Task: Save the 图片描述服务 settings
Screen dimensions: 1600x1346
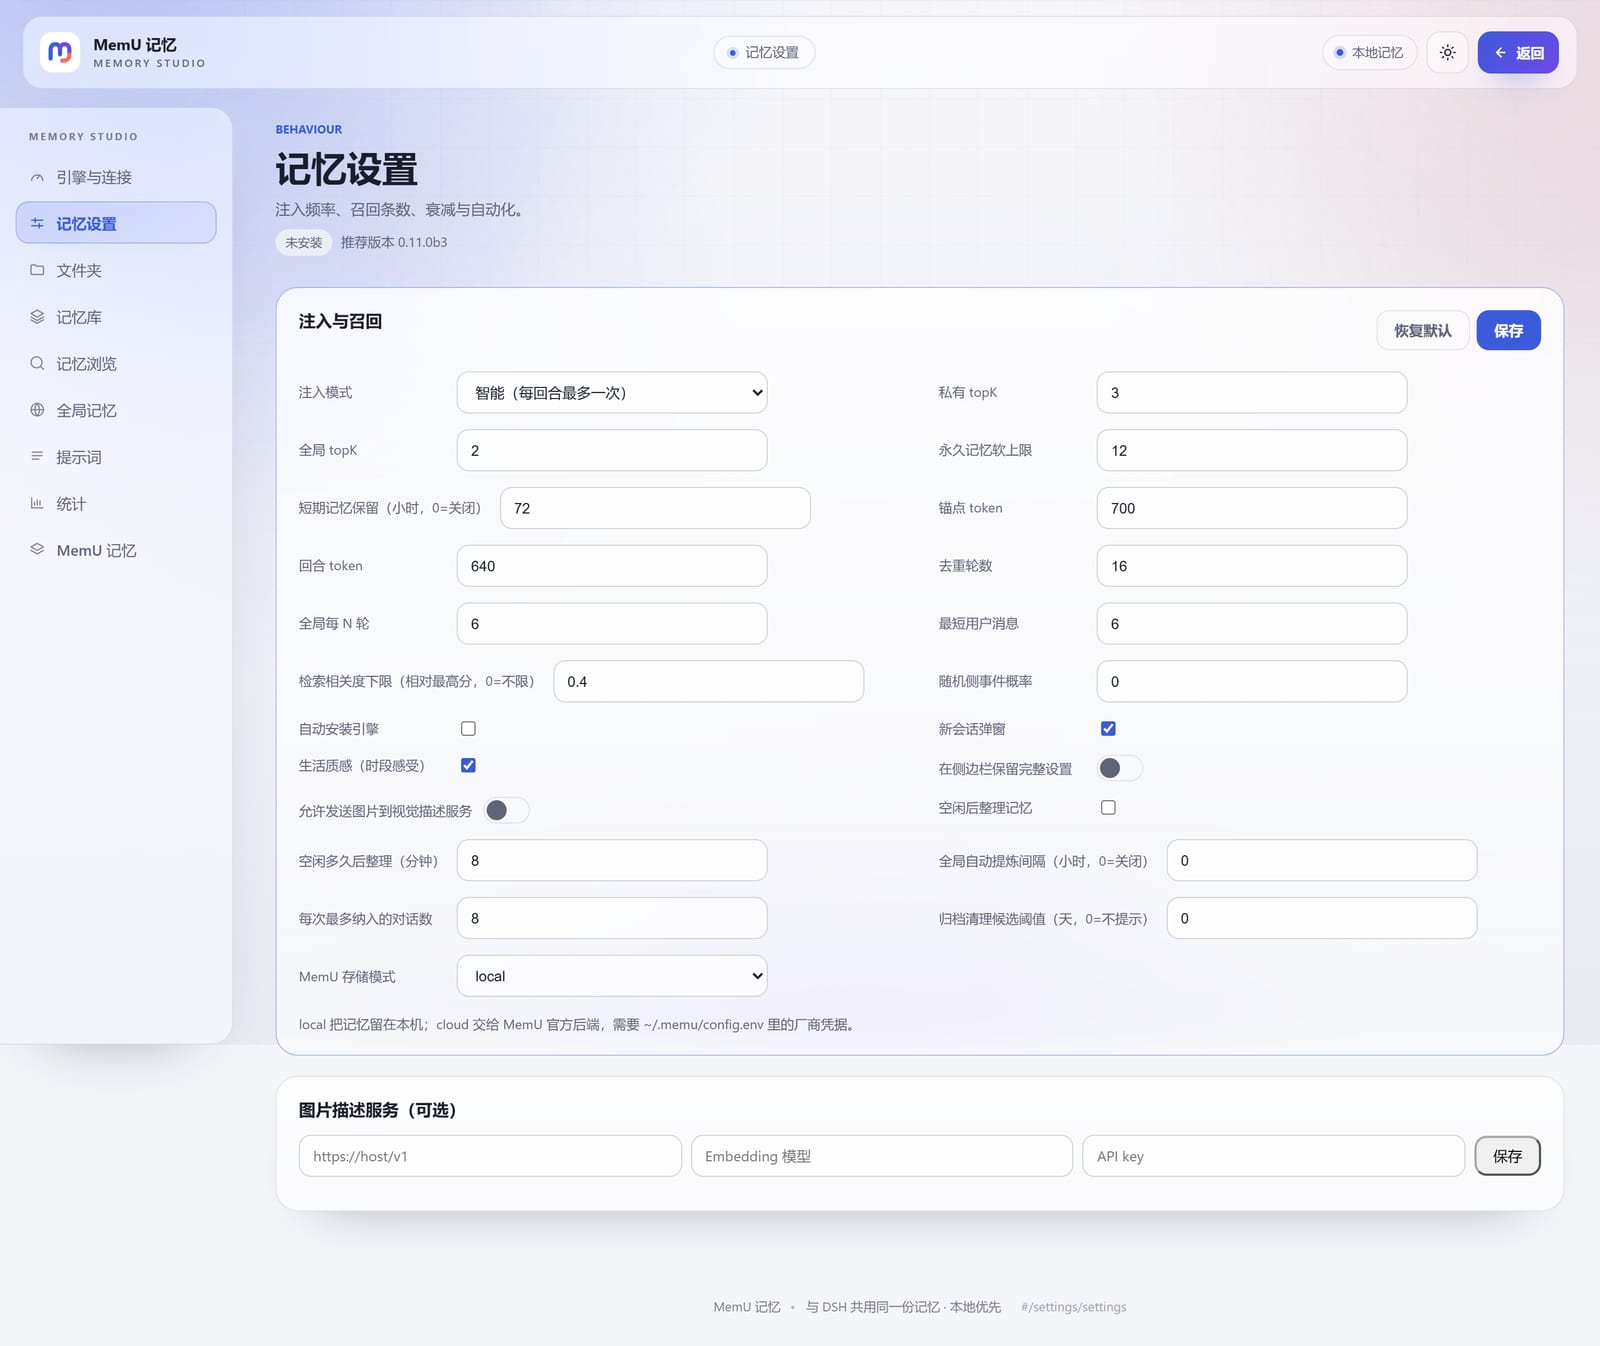Action: coord(1507,1156)
